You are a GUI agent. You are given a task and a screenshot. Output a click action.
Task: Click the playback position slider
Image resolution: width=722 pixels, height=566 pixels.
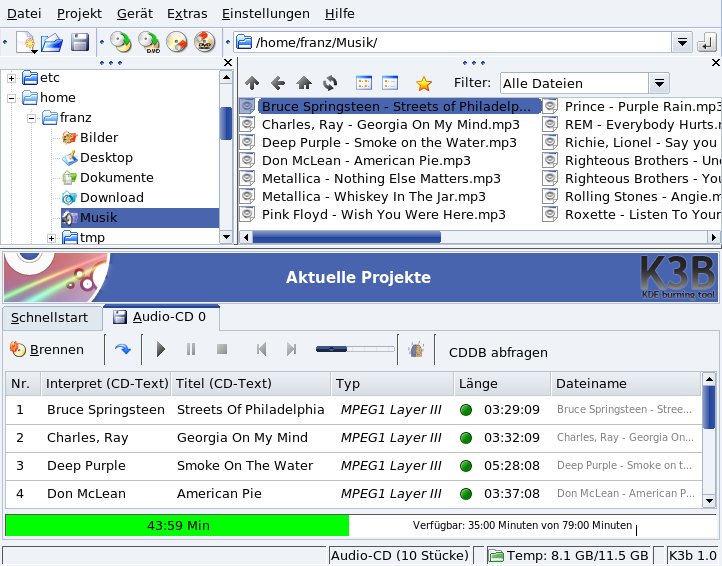(355, 350)
